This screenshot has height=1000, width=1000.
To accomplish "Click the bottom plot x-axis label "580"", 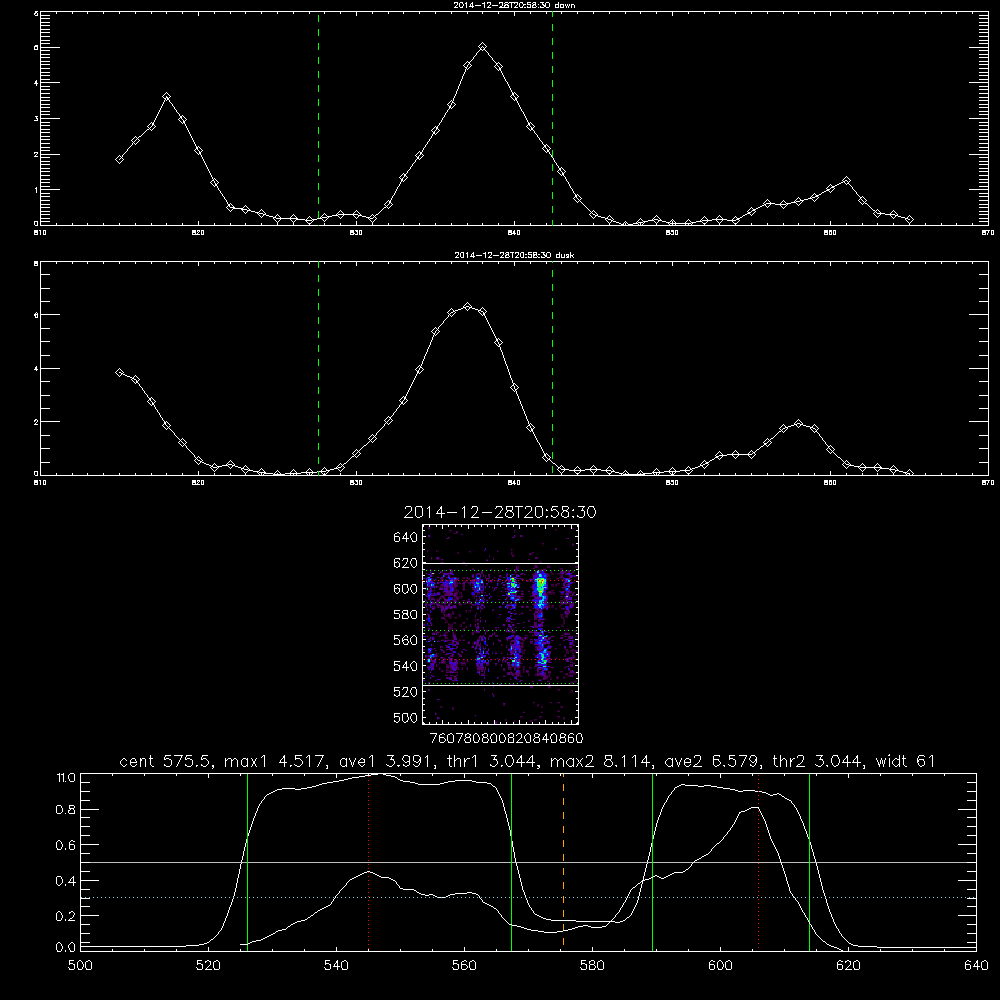I will tap(592, 966).
